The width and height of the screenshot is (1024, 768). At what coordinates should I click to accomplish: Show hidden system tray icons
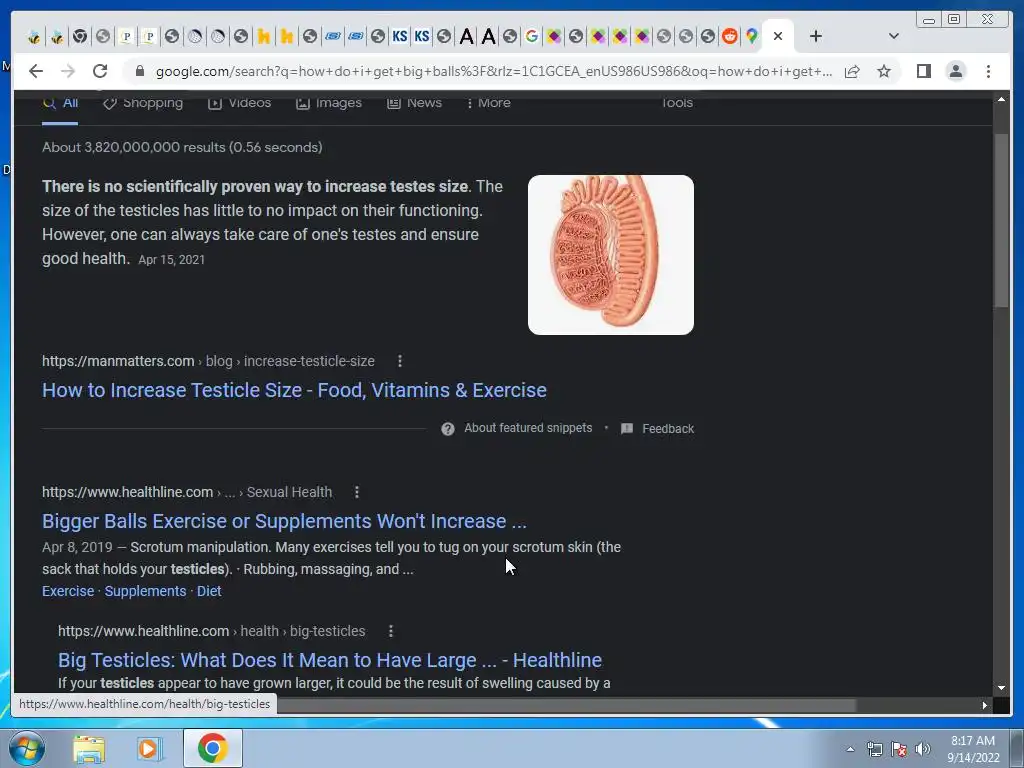(850, 749)
